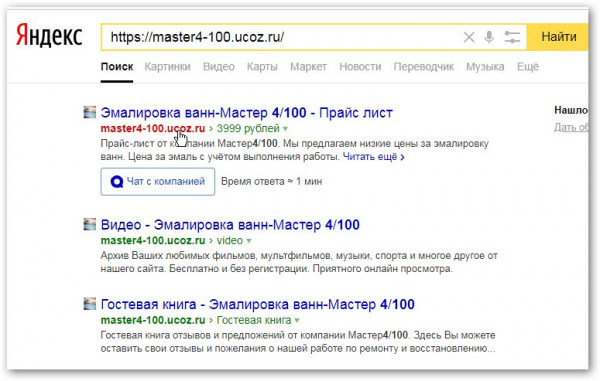Click snippet text starting Архив Ваших любимых фильмов

click(299, 262)
